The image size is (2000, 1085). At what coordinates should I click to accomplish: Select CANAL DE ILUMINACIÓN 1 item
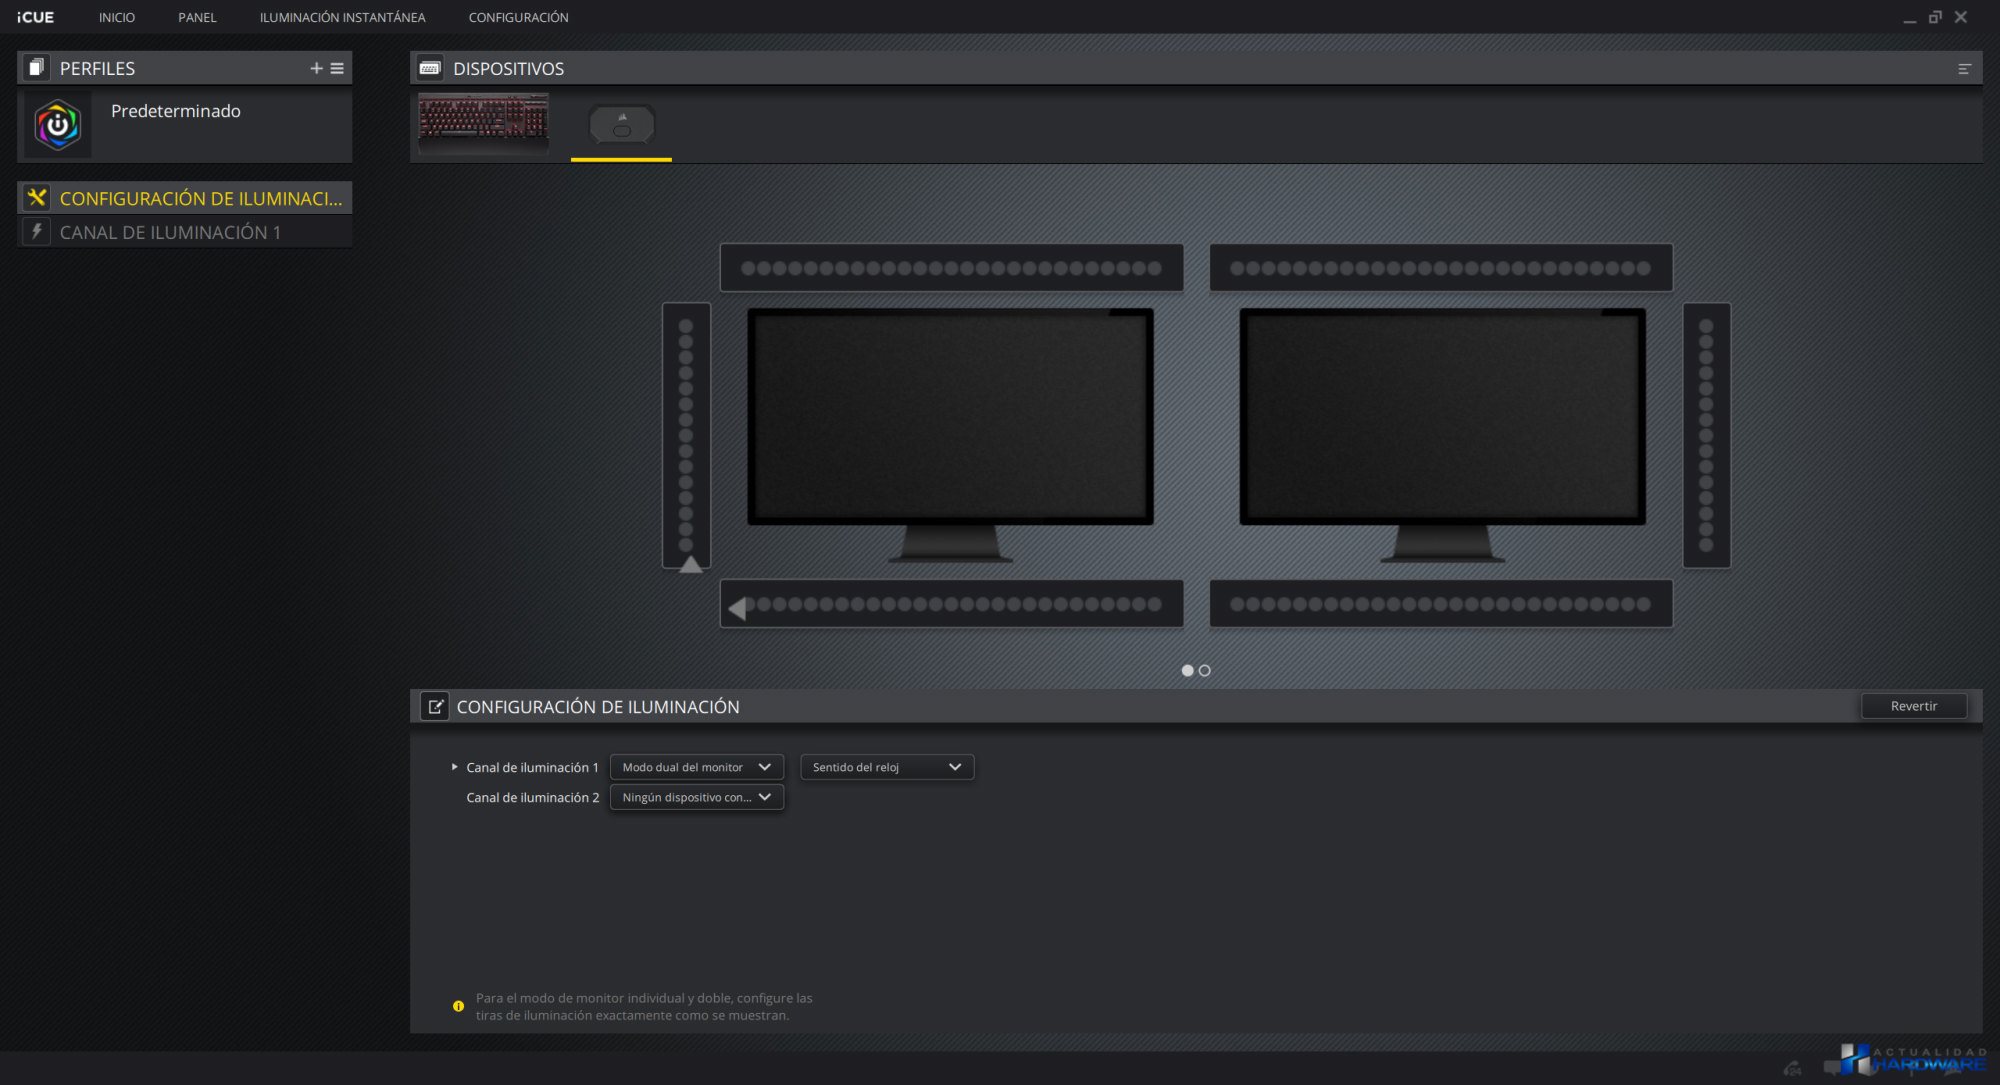coord(170,232)
